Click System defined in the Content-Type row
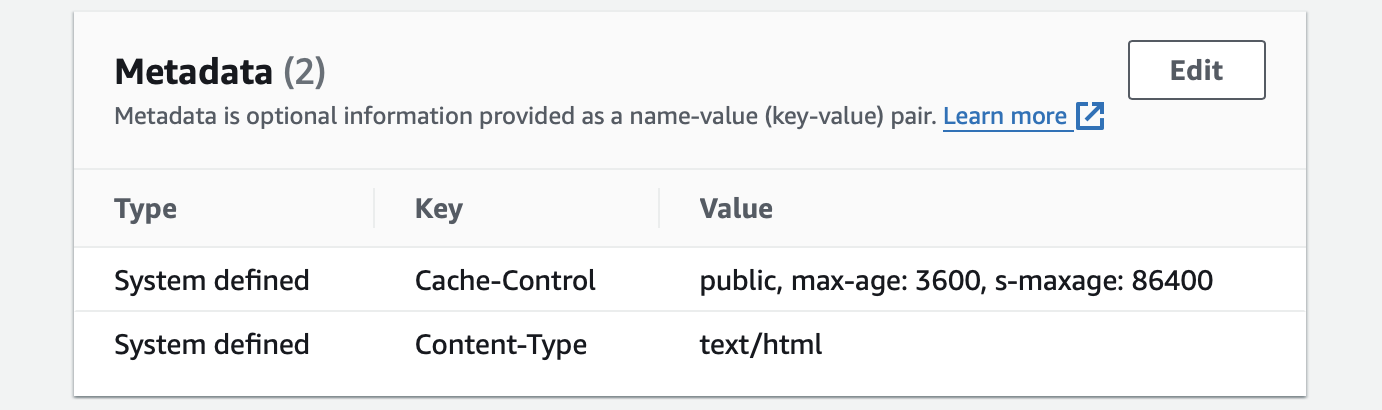 (x=212, y=345)
